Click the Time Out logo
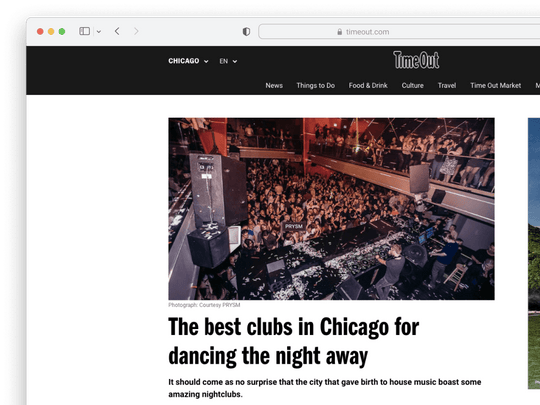The height and width of the screenshot is (405, 540). pyautogui.click(x=416, y=60)
